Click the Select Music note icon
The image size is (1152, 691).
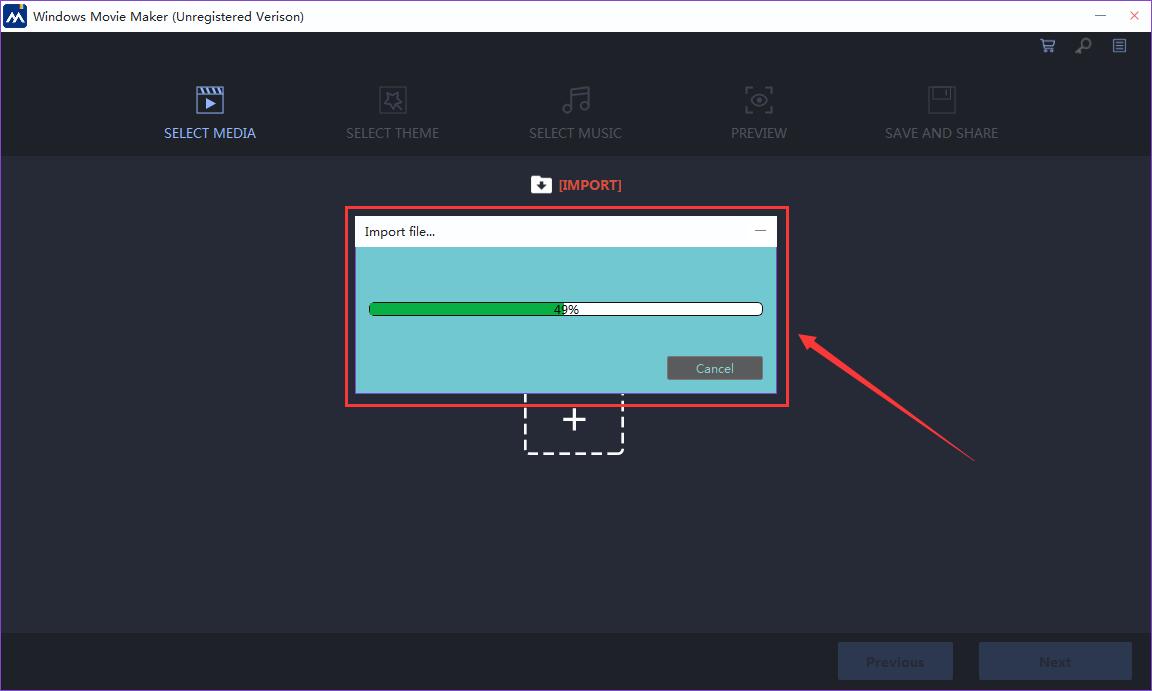tap(575, 100)
